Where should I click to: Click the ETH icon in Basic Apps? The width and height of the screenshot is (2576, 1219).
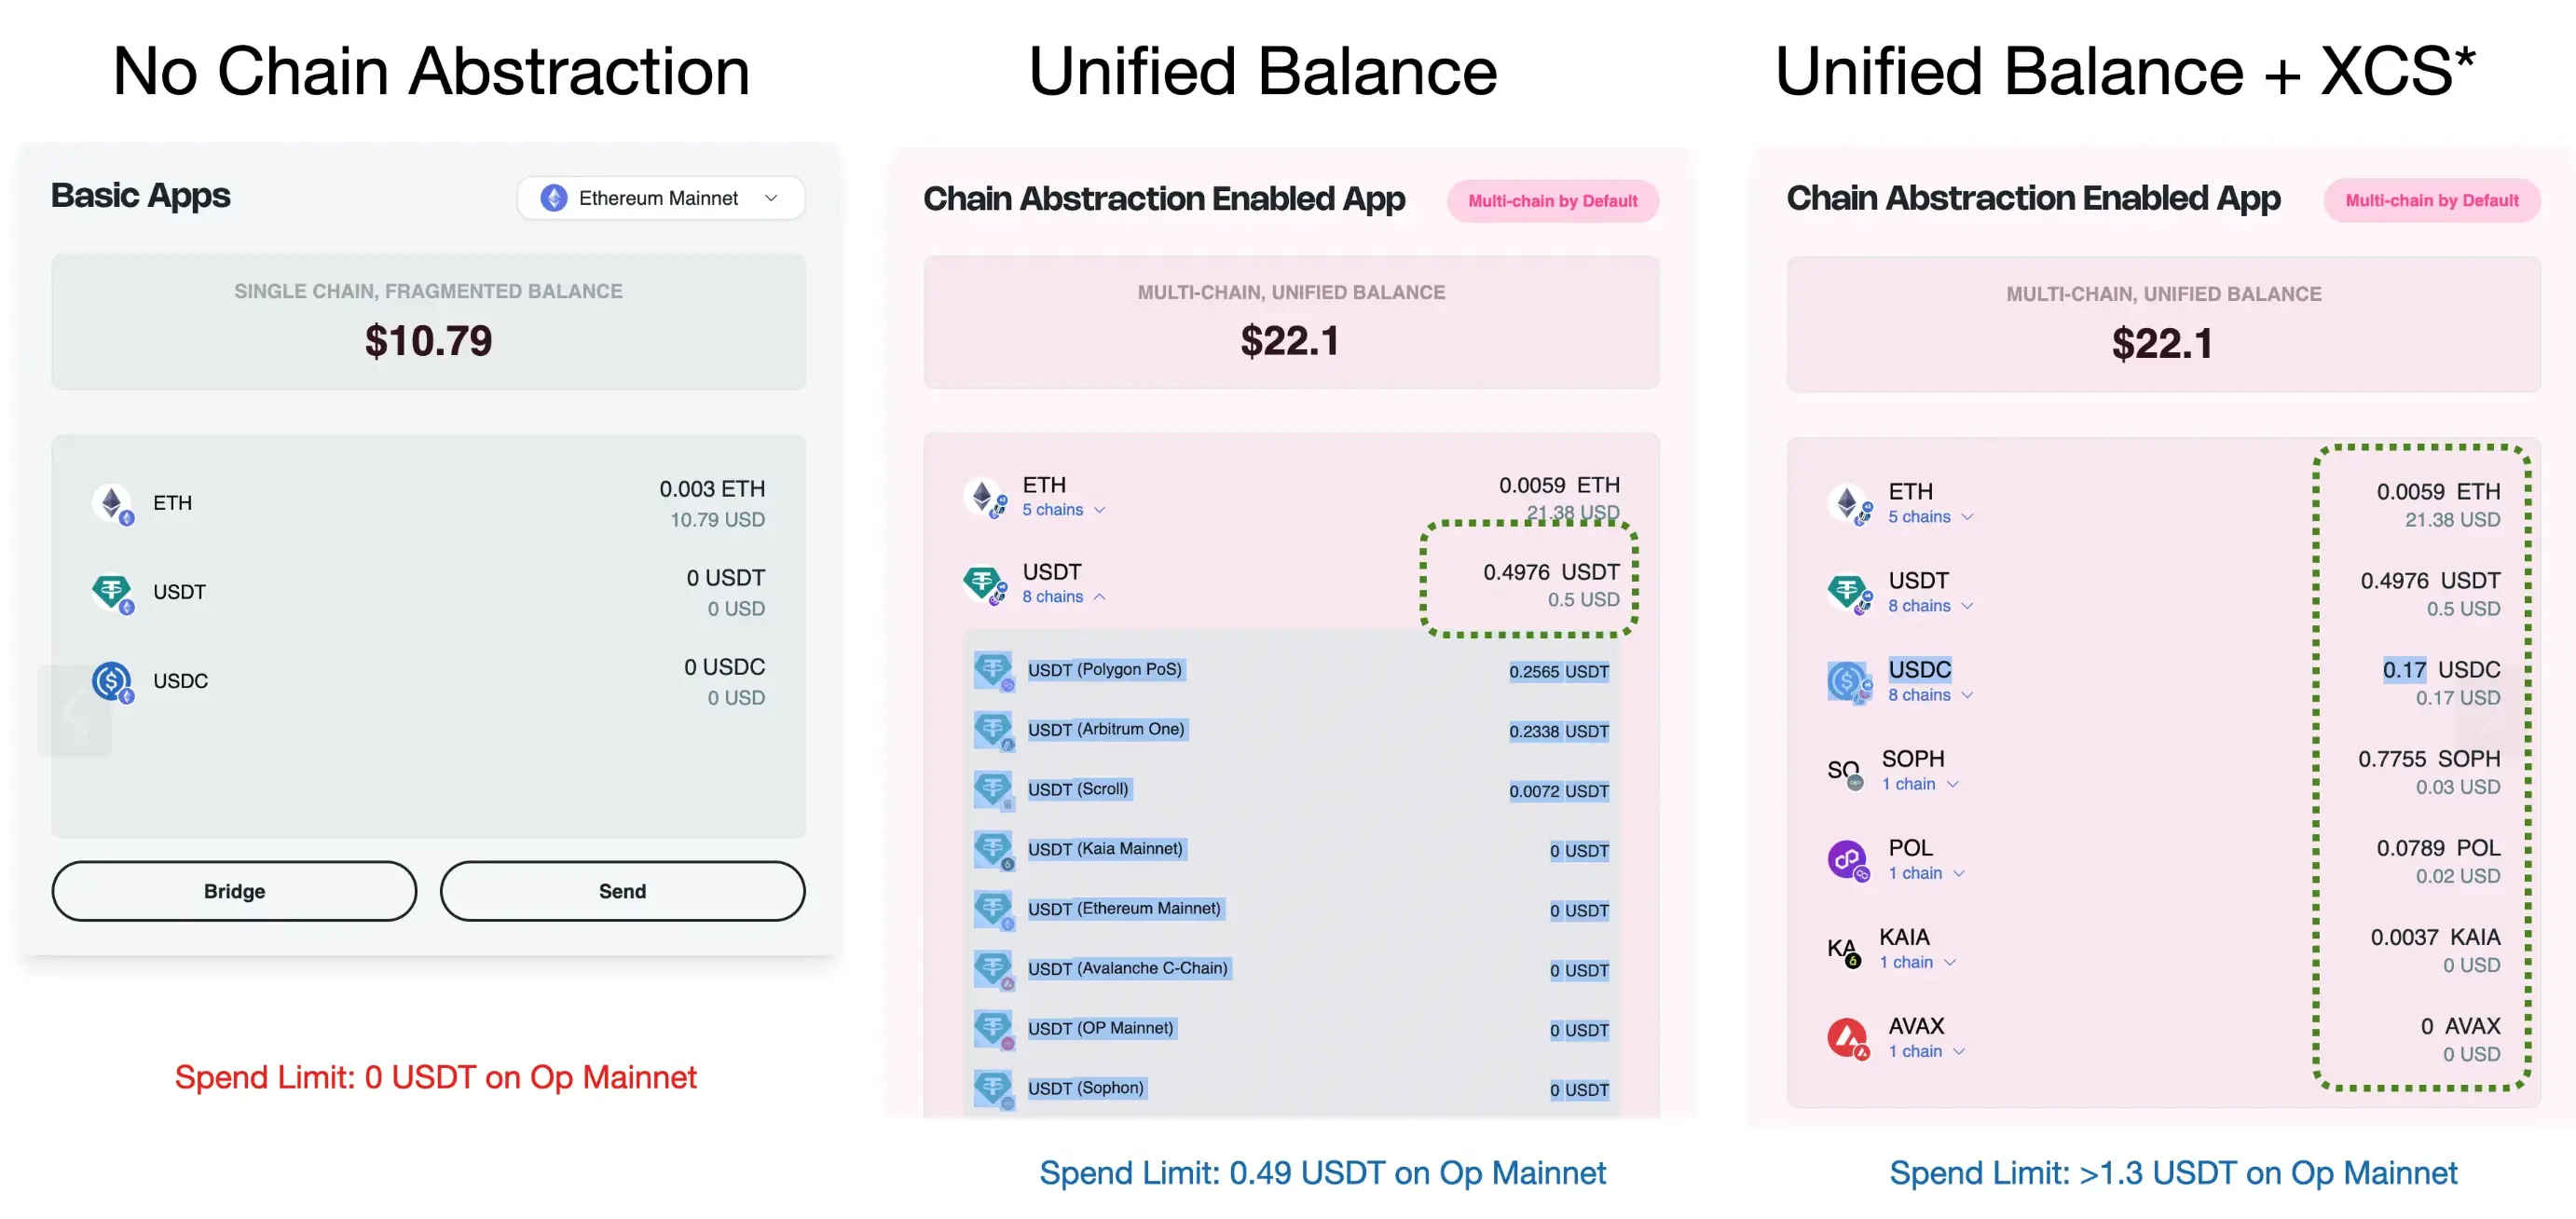tap(112, 504)
